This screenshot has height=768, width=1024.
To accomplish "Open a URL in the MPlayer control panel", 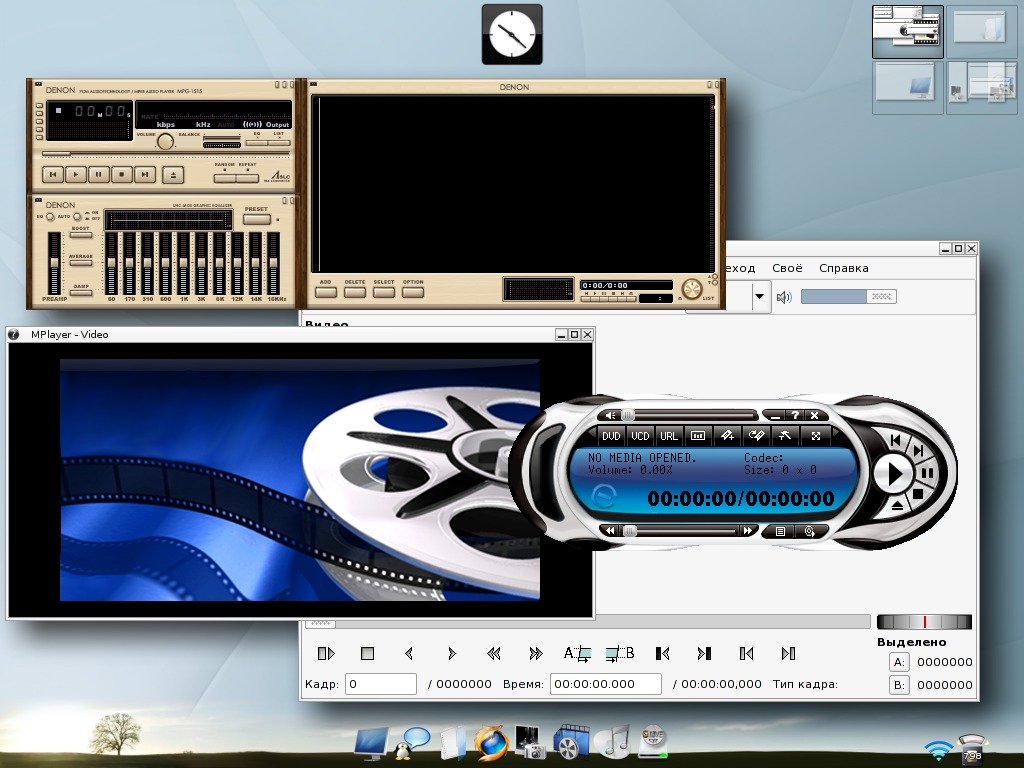I will [669, 436].
